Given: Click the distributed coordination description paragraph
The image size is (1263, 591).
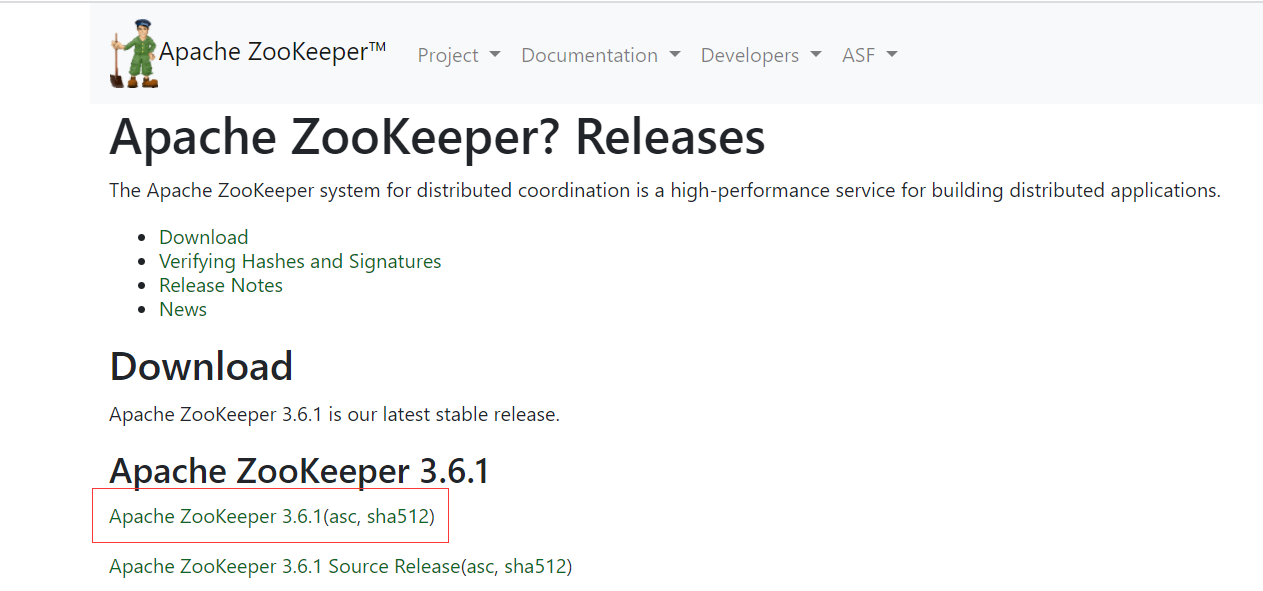Looking at the screenshot, I should [665, 190].
